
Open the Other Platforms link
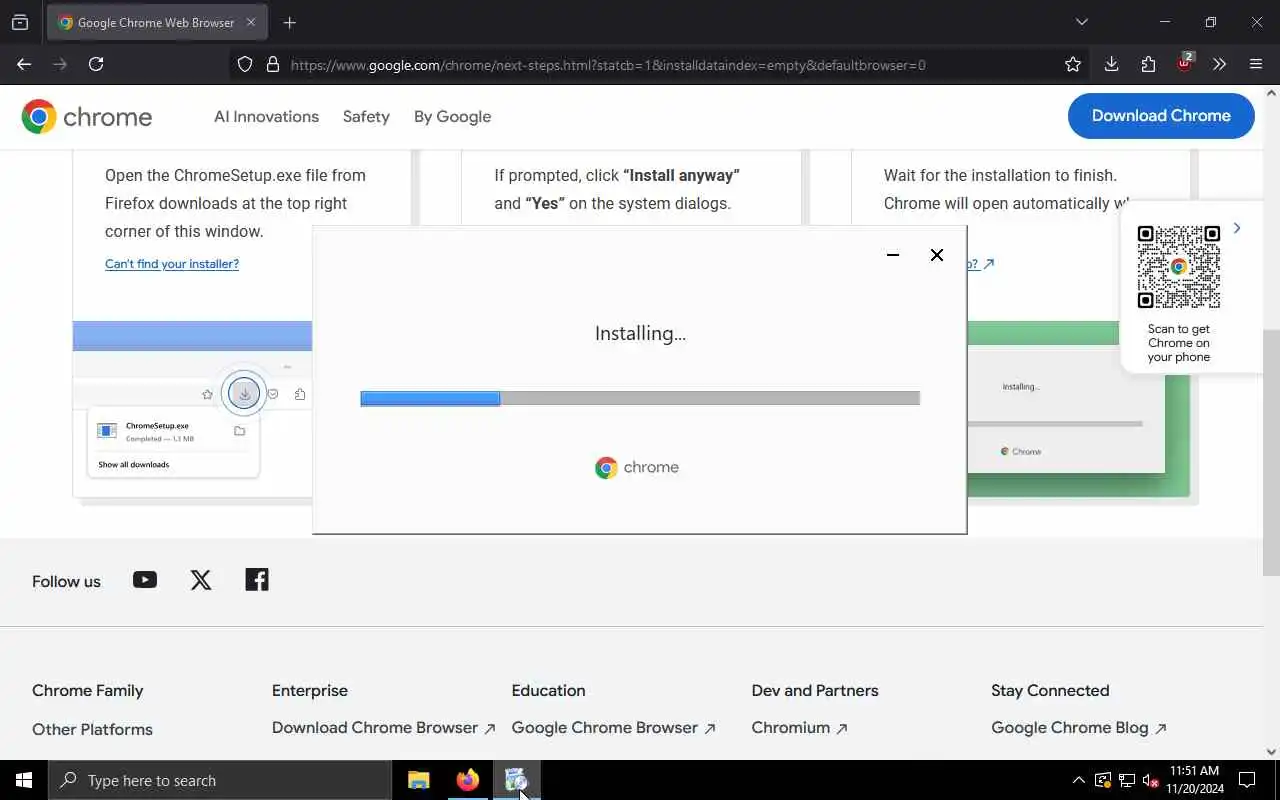tap(92, 729)
